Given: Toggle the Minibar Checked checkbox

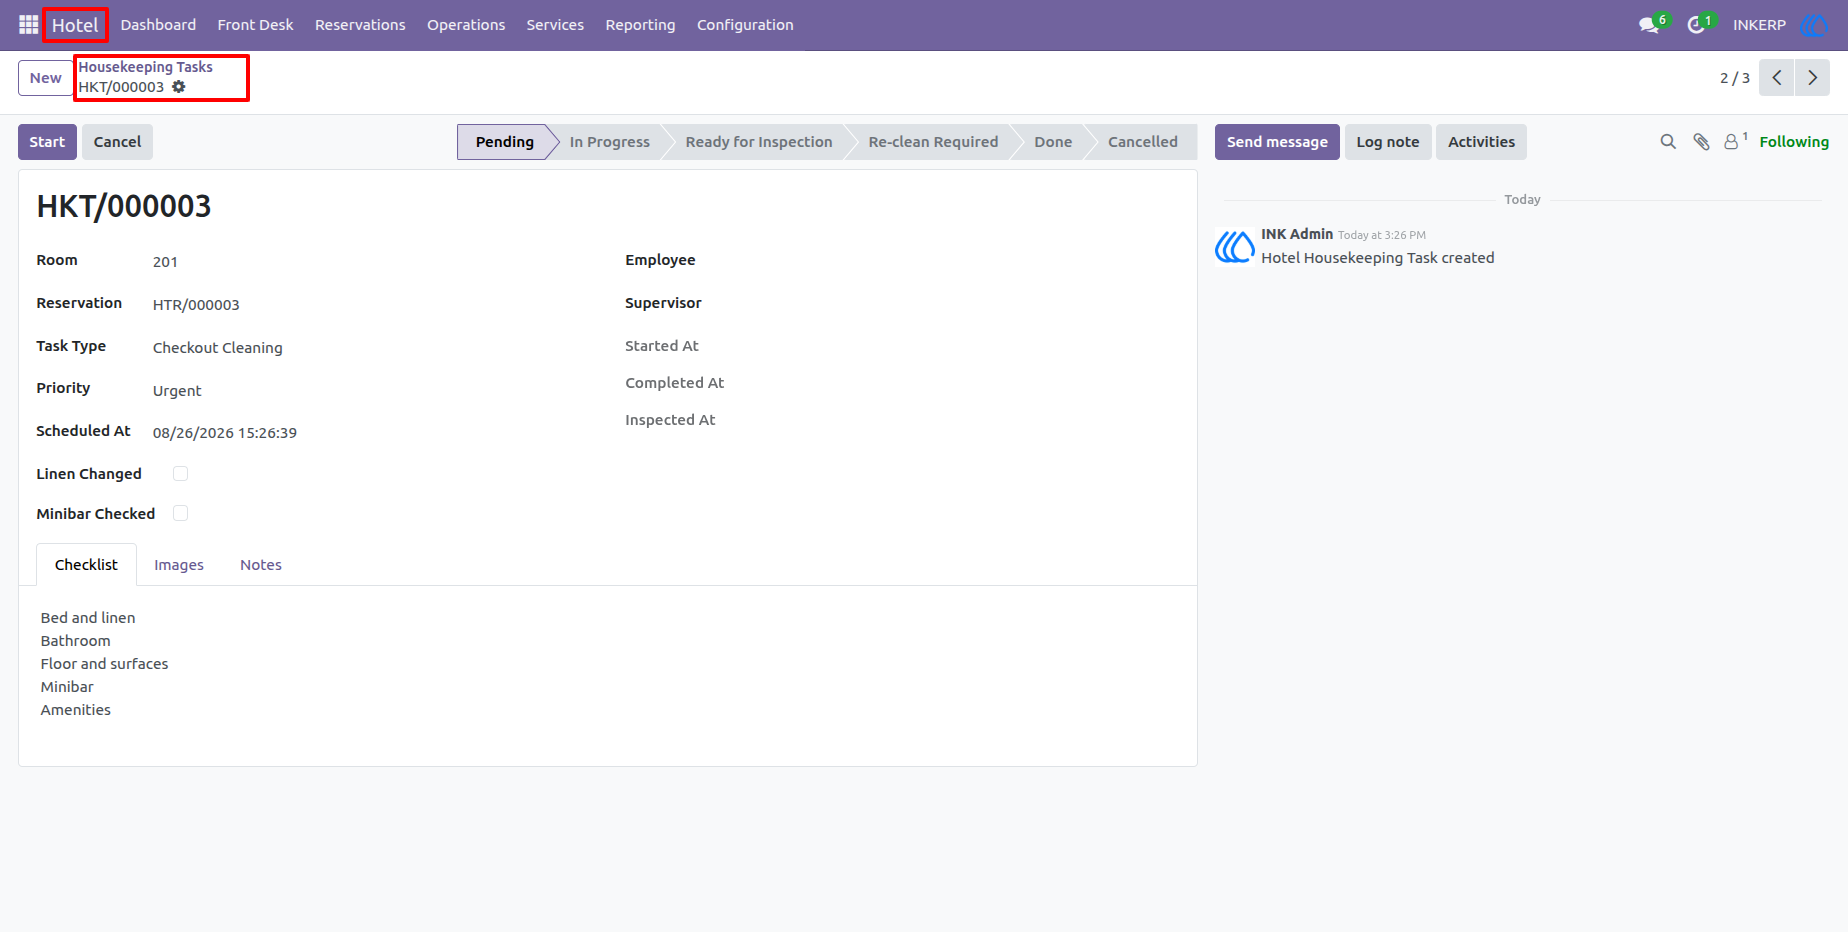Looking at the screenshot, I should [181, 514].
